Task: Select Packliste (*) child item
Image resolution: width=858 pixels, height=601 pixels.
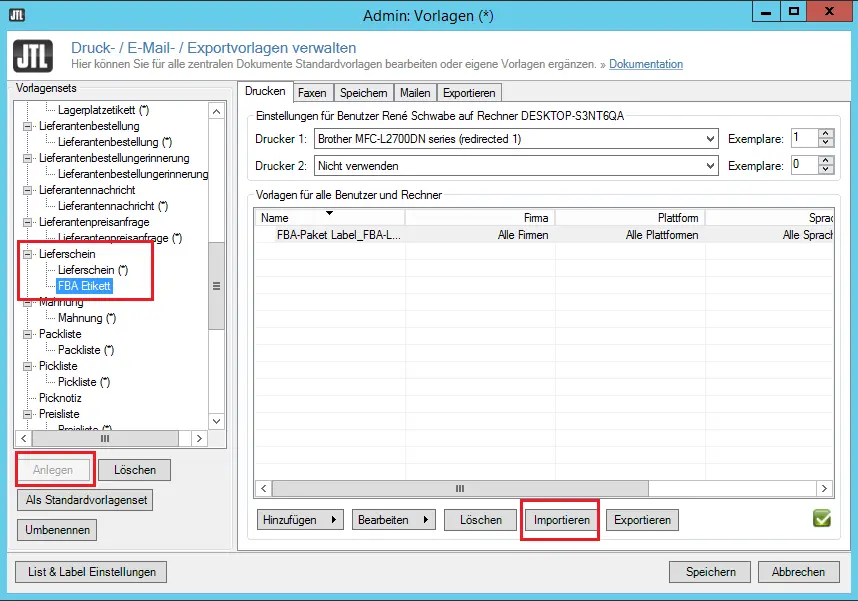Action: (86, 350)
